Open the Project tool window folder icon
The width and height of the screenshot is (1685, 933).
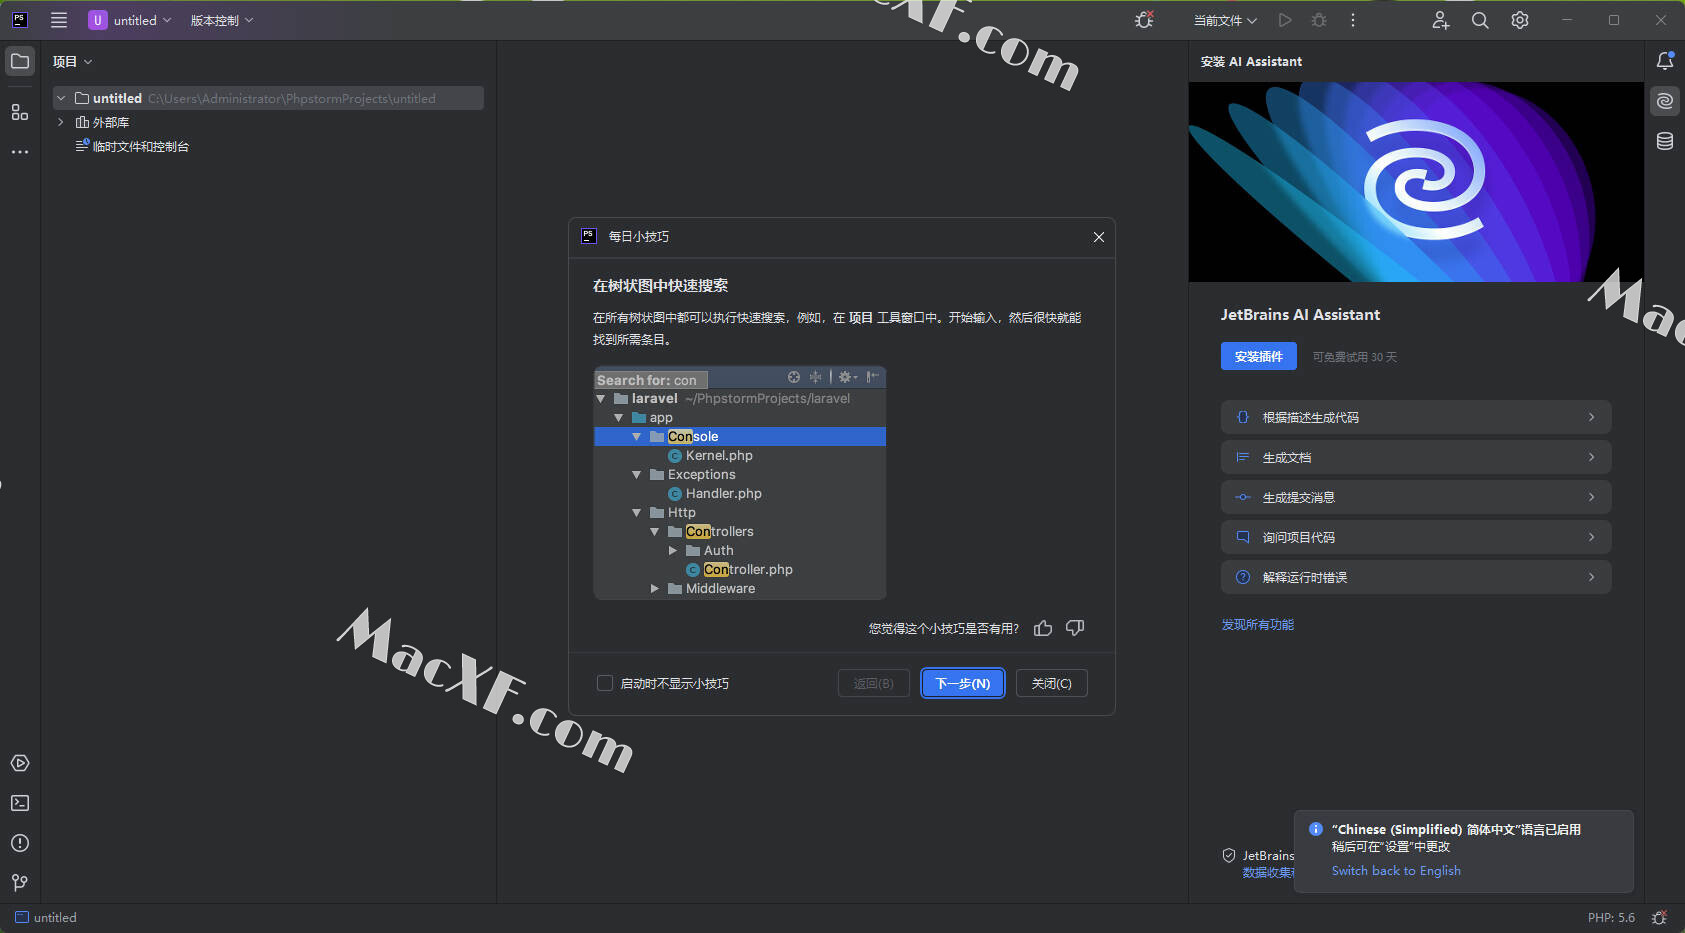coord(20,61)
